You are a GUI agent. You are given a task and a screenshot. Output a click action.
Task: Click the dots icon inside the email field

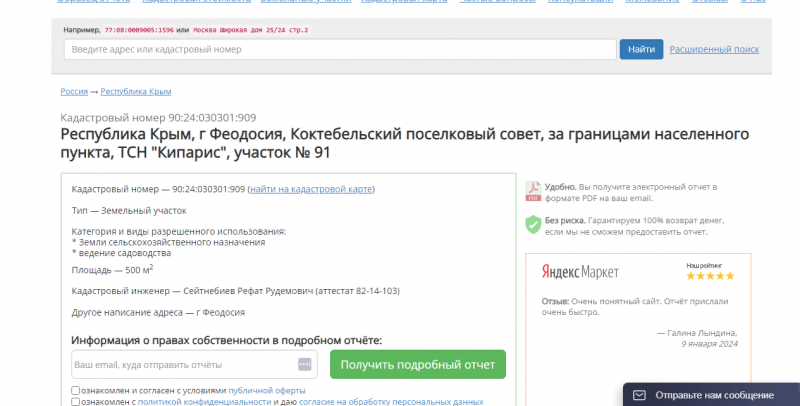pos(305,364)
